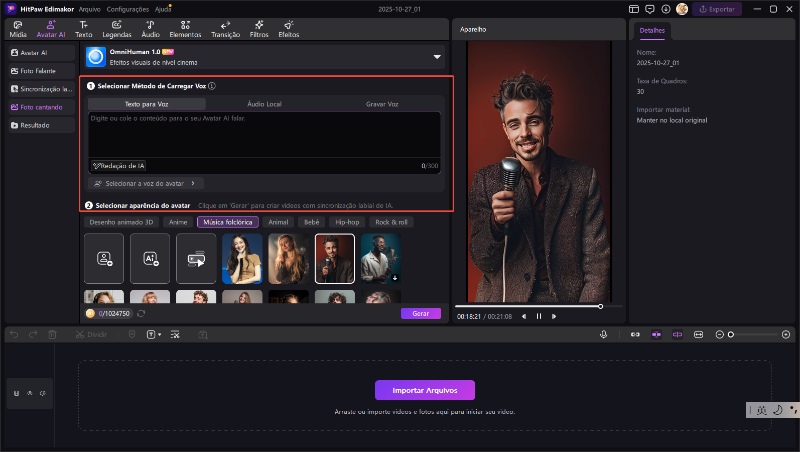This screenshot has width=800, height=452.
Task: Open the Transição tool tab
Action: (x=226, y=29)
